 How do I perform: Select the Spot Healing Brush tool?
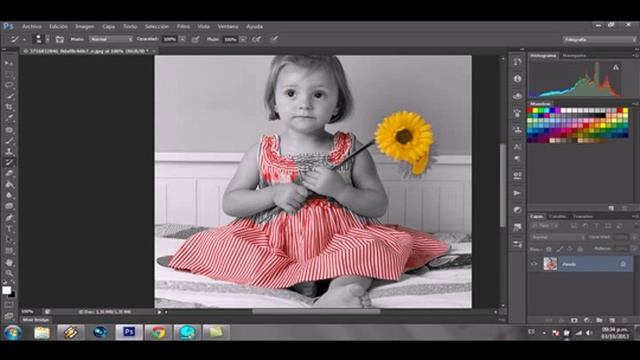click(x=9, y=130)
